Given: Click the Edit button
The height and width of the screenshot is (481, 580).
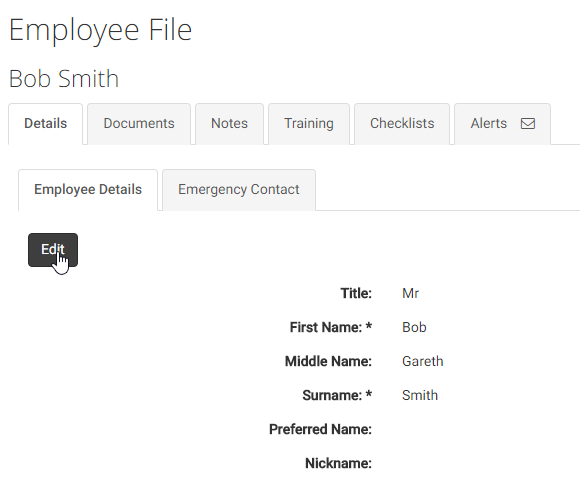Looking at the screenshot, I should (x=53, y=250).
